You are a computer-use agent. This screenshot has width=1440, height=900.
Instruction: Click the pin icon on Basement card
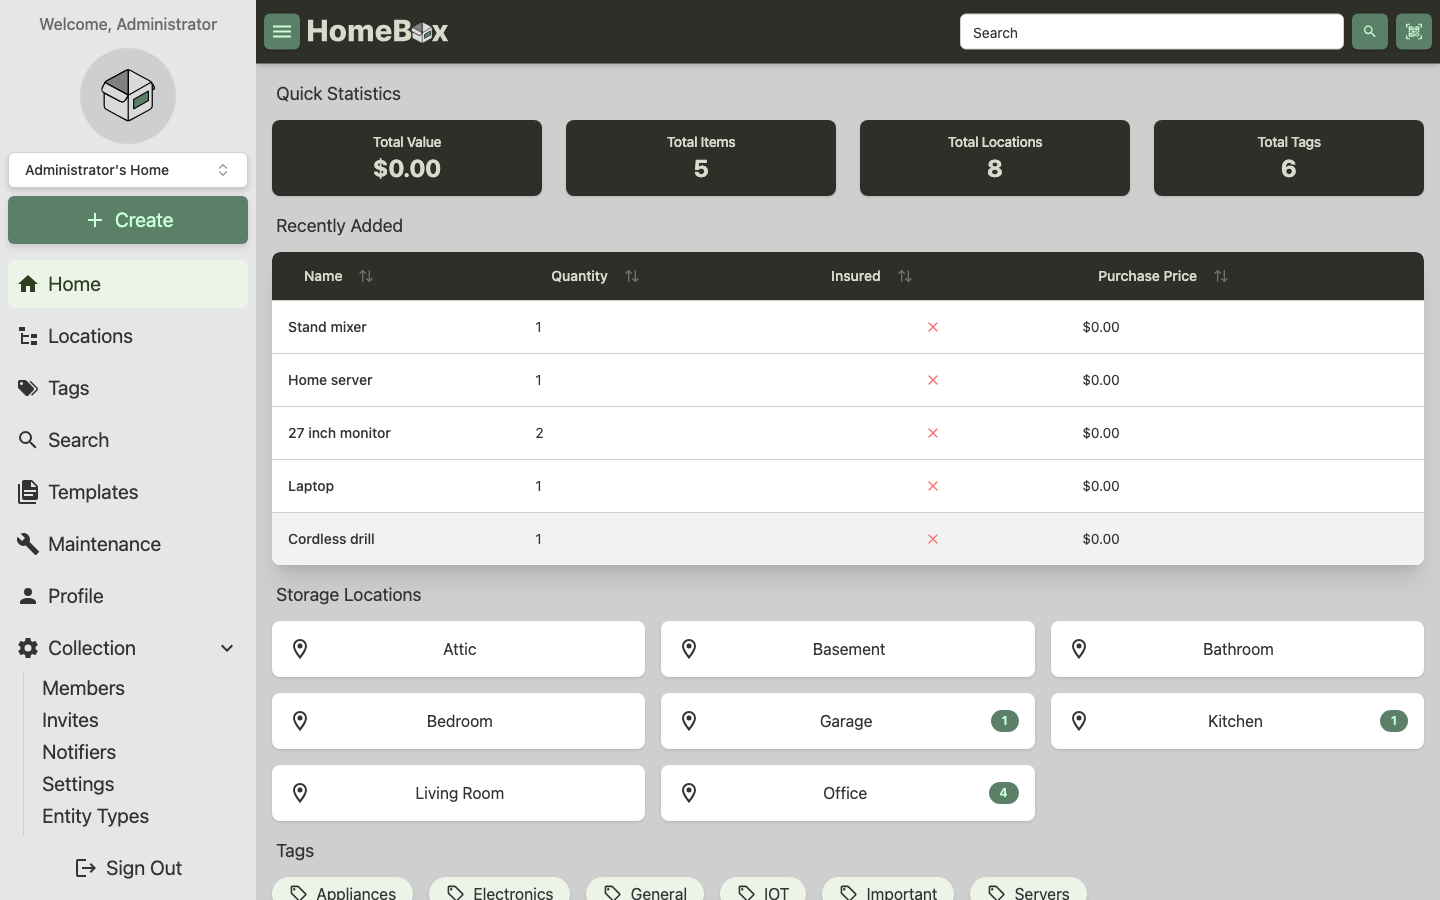(x=689, y=649)
